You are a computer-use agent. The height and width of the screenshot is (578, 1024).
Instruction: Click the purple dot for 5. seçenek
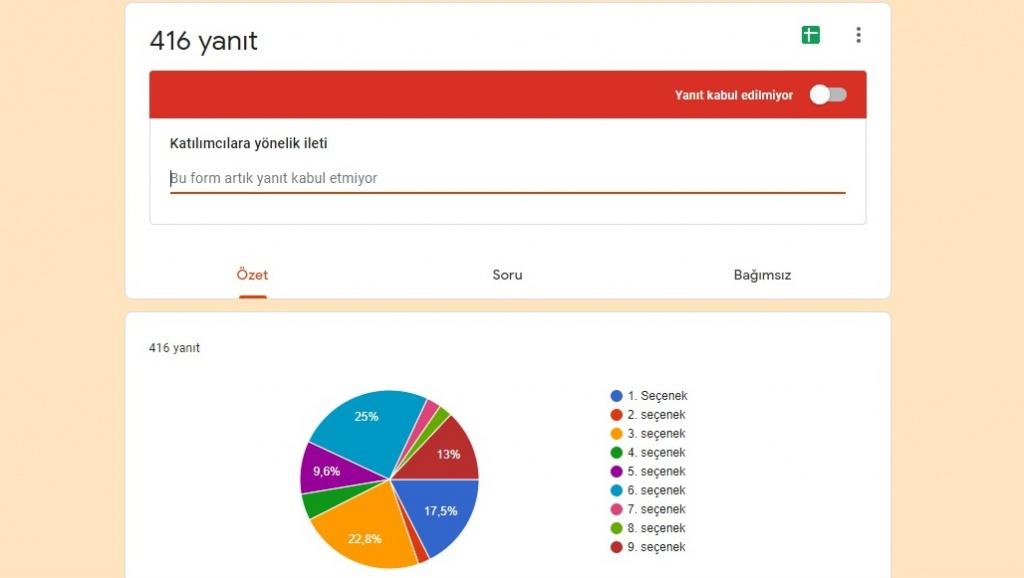tap(617, 472)
